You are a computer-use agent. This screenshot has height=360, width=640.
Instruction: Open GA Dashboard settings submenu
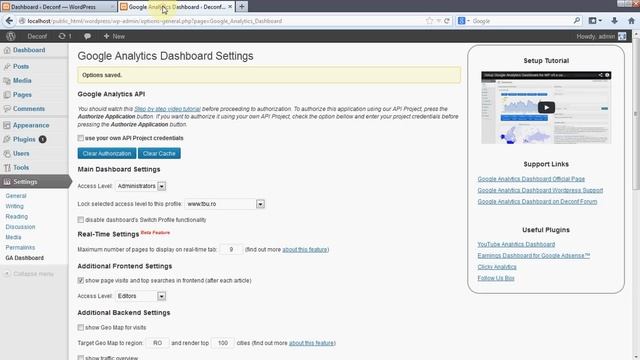(24, 258)
